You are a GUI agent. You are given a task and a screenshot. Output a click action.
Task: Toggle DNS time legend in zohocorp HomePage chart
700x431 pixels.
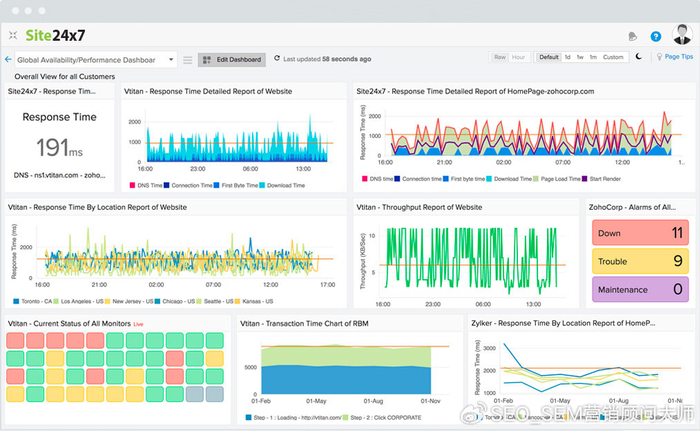377,179
